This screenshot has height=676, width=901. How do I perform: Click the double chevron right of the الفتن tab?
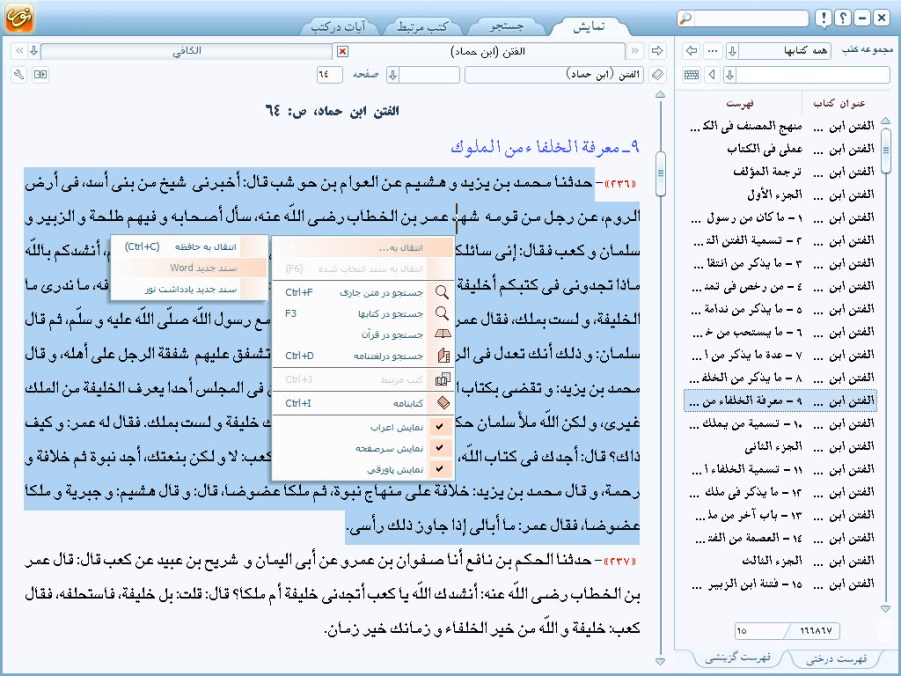tap(635, 51)
